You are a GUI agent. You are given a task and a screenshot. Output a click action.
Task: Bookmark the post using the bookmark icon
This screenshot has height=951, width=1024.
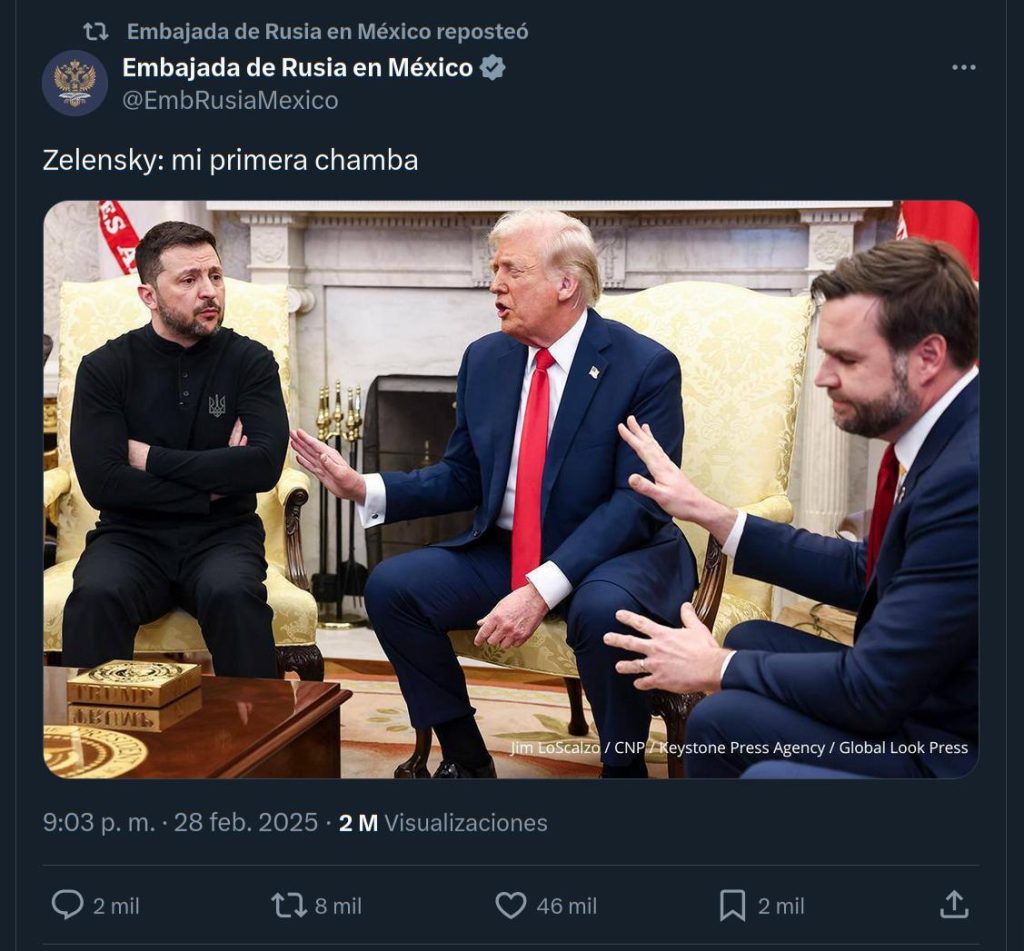tap(732, 906)
